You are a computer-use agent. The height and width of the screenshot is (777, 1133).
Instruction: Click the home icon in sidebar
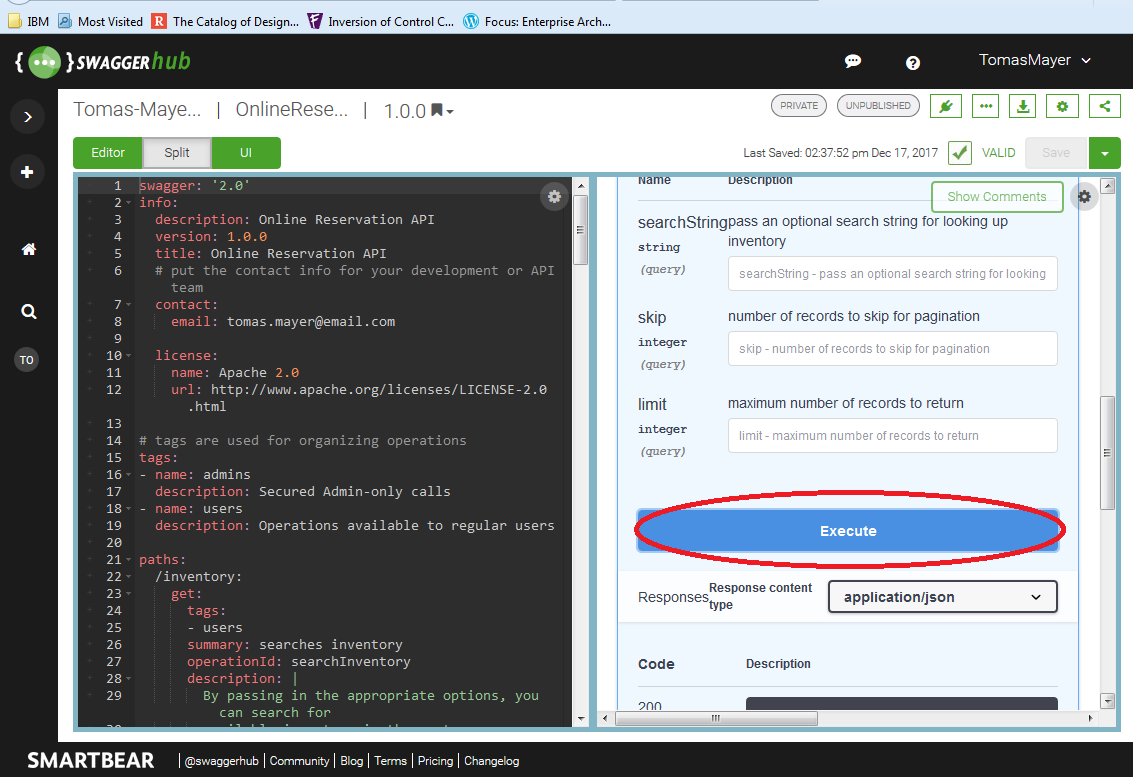28,250
